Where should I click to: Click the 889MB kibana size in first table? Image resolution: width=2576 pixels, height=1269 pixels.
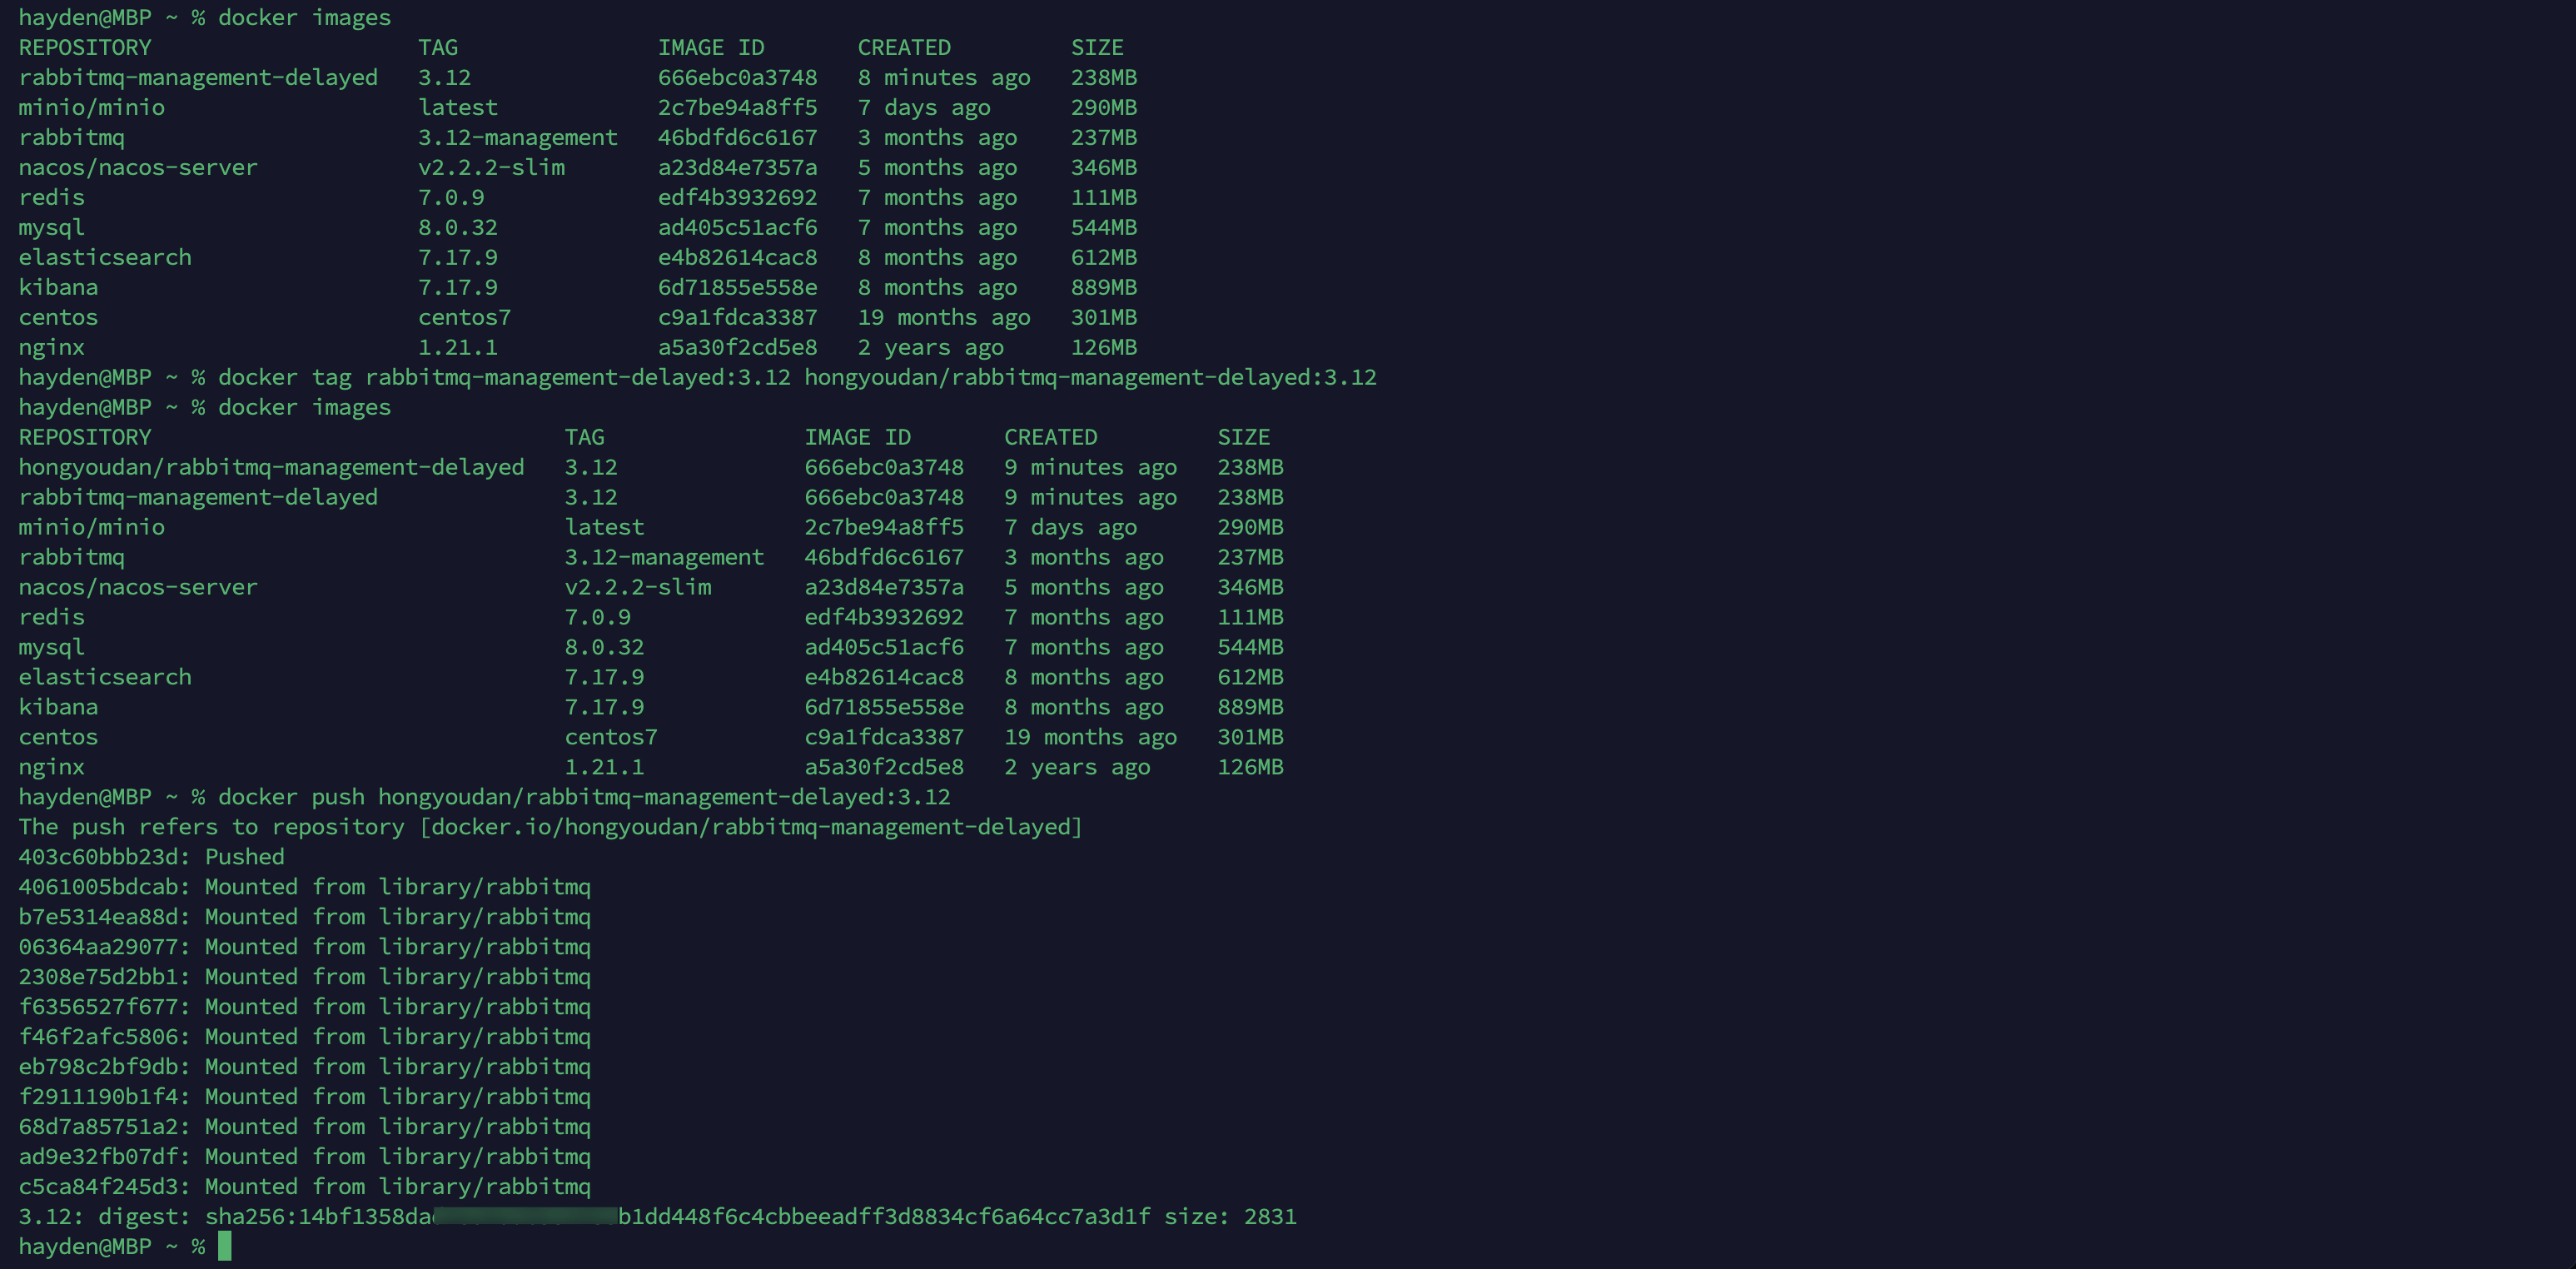pos(1103,287)
